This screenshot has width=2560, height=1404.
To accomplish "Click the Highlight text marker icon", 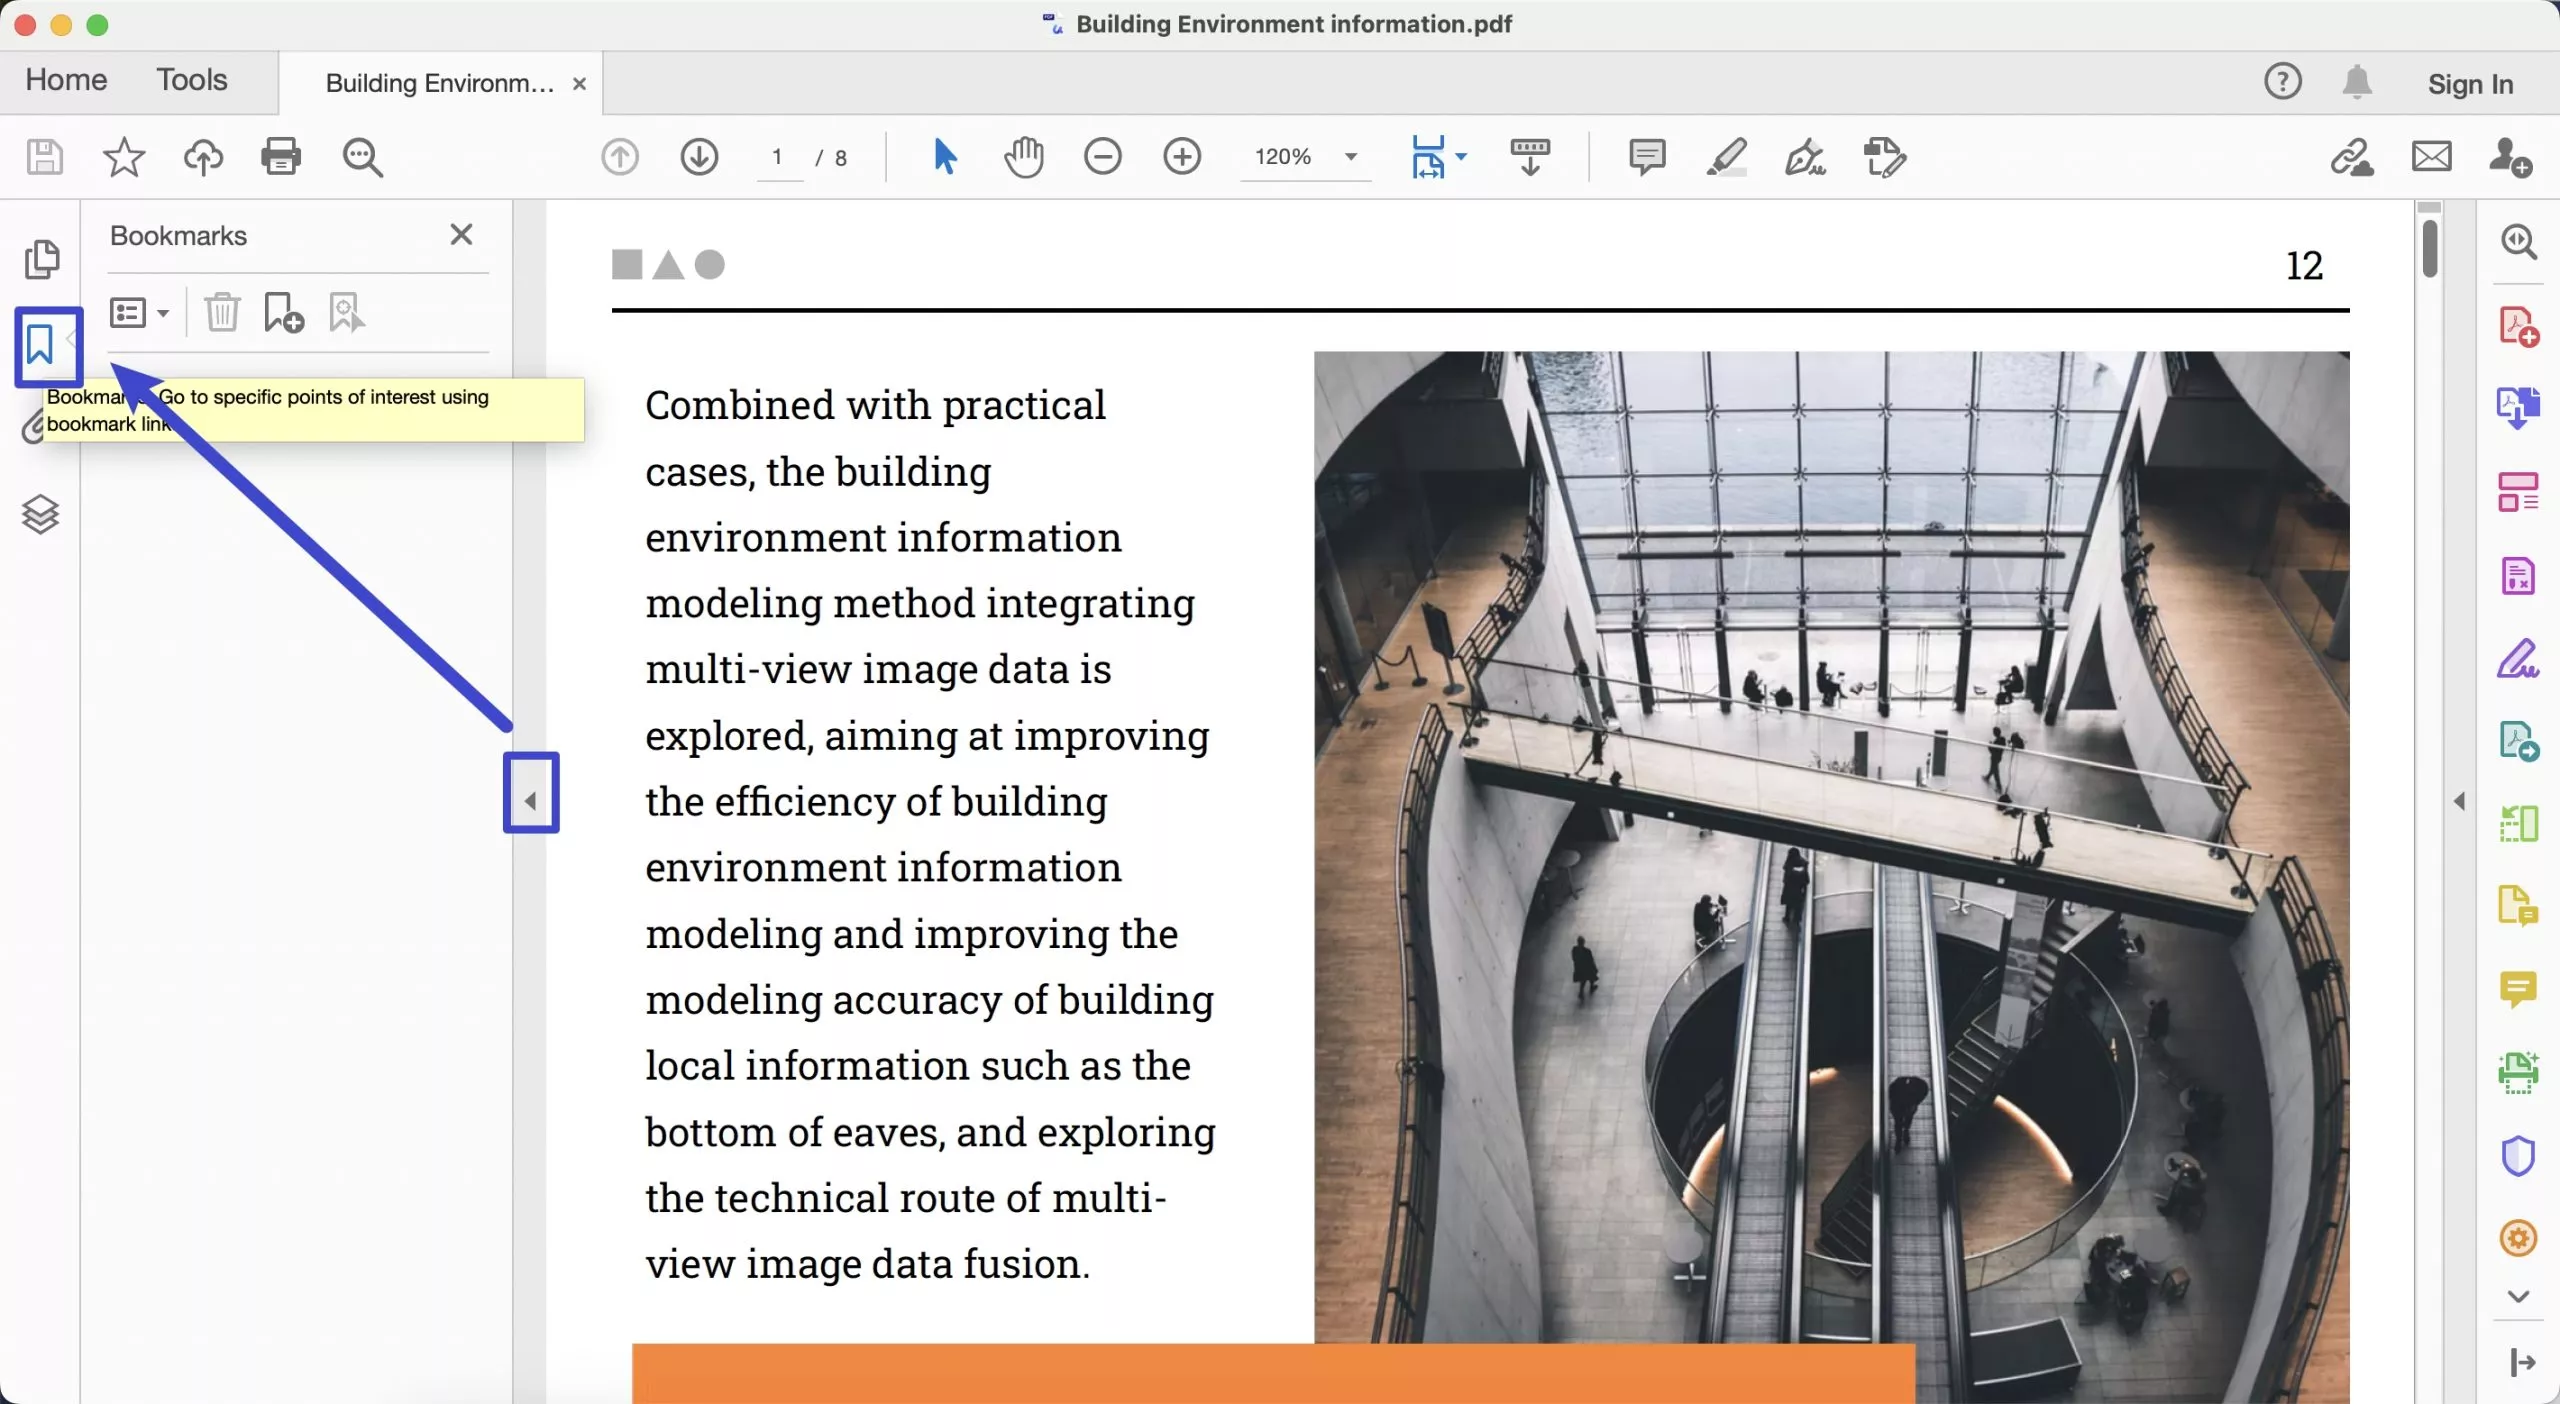I will 1726,157.
